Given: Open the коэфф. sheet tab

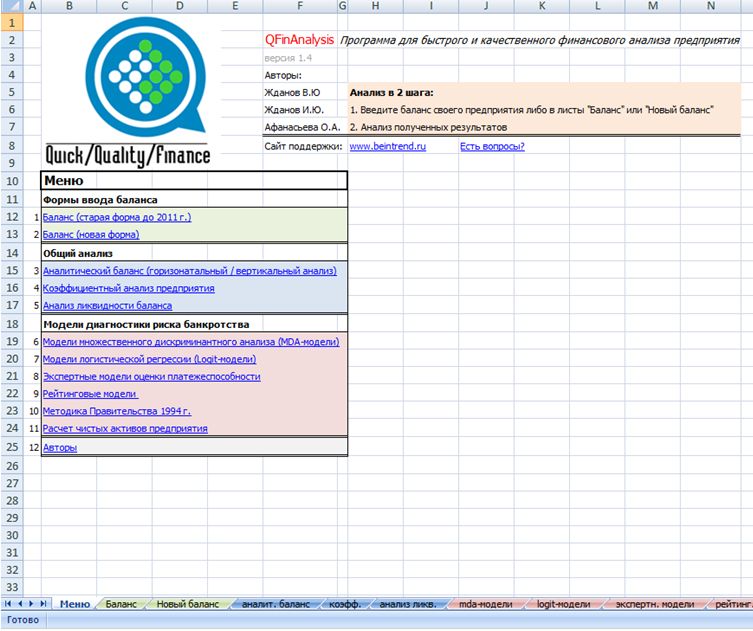Looking at the screenshot, I should point(344,604).
